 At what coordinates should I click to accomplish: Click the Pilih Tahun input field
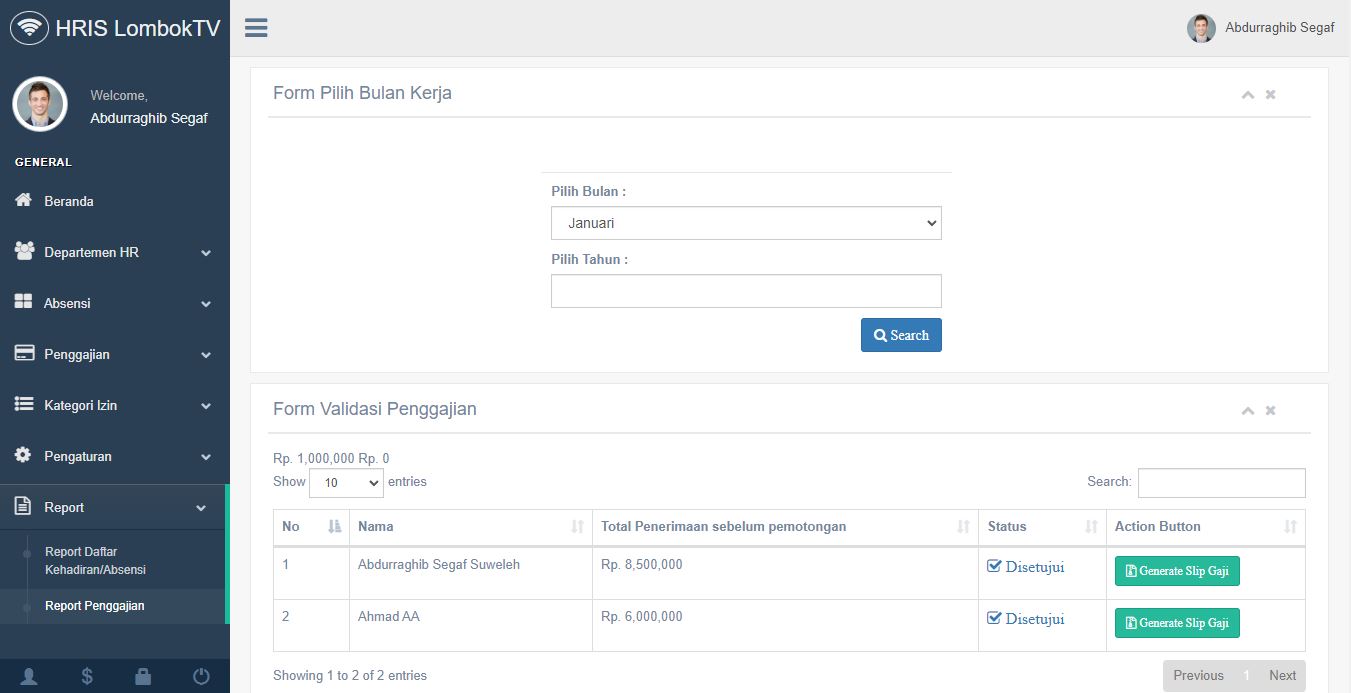746,291
